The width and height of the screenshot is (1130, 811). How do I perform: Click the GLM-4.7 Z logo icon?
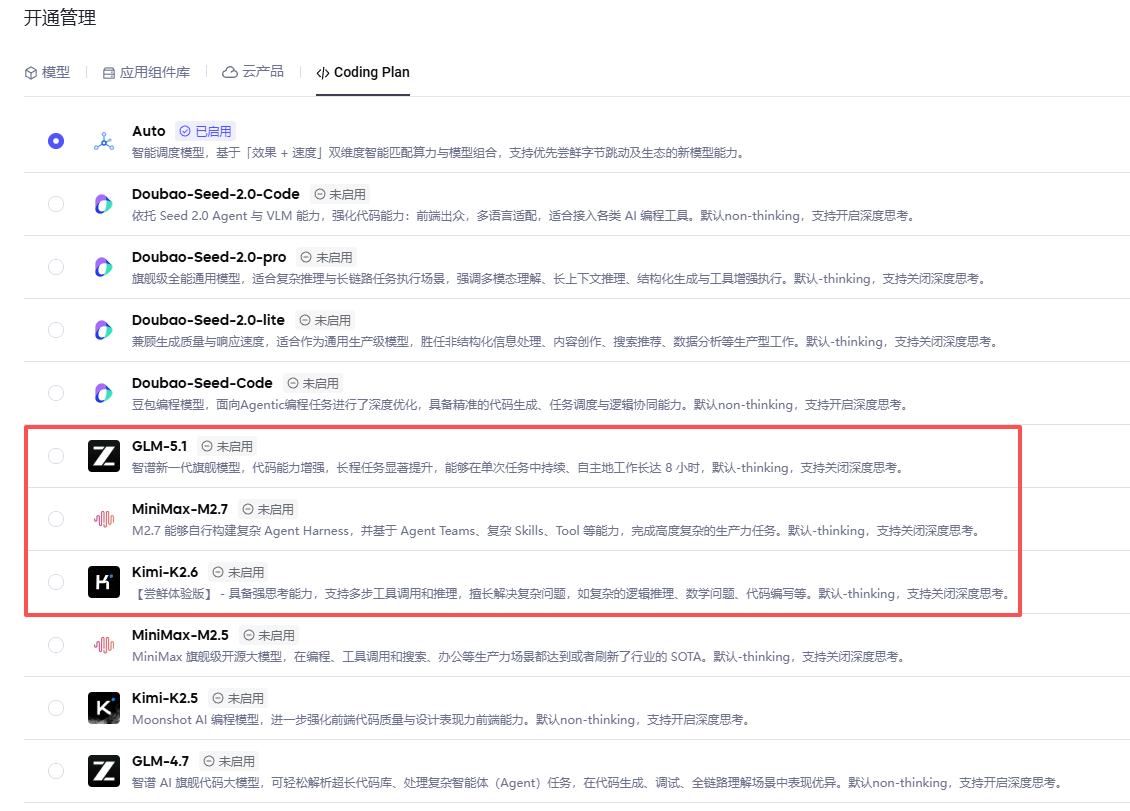(104, 771)
